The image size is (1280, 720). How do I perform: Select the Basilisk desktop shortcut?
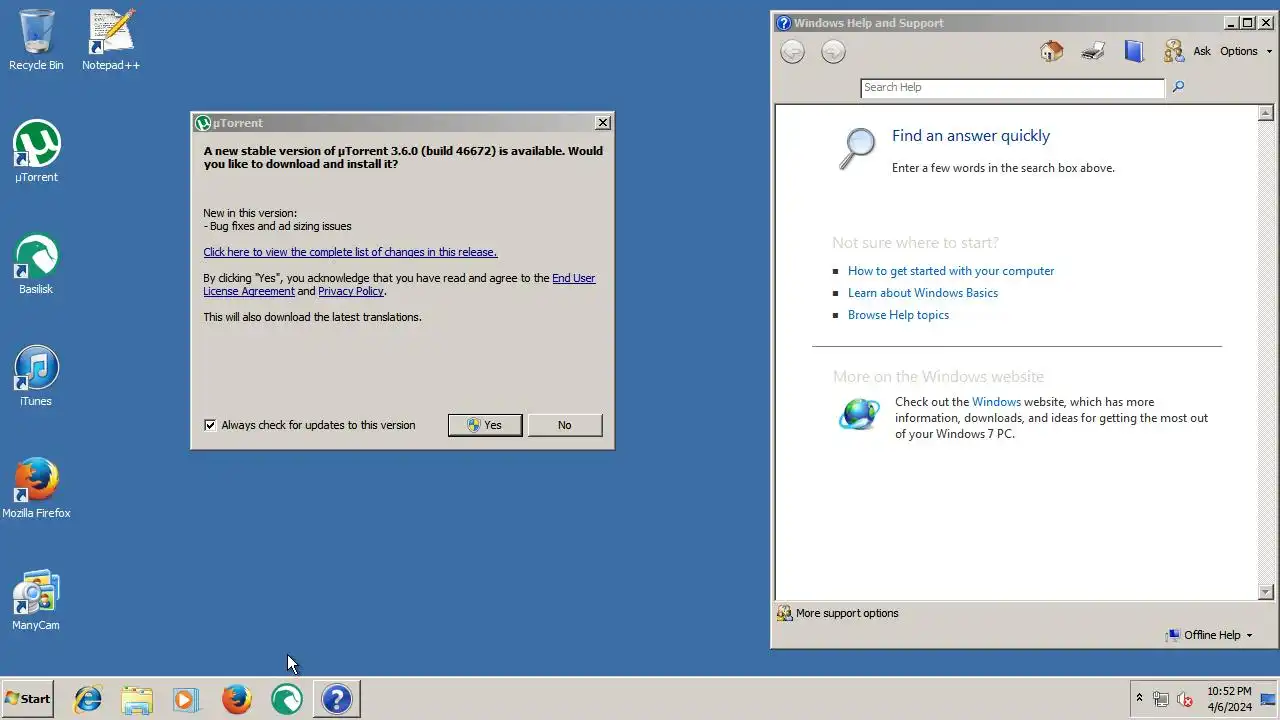tap(36, 264)
